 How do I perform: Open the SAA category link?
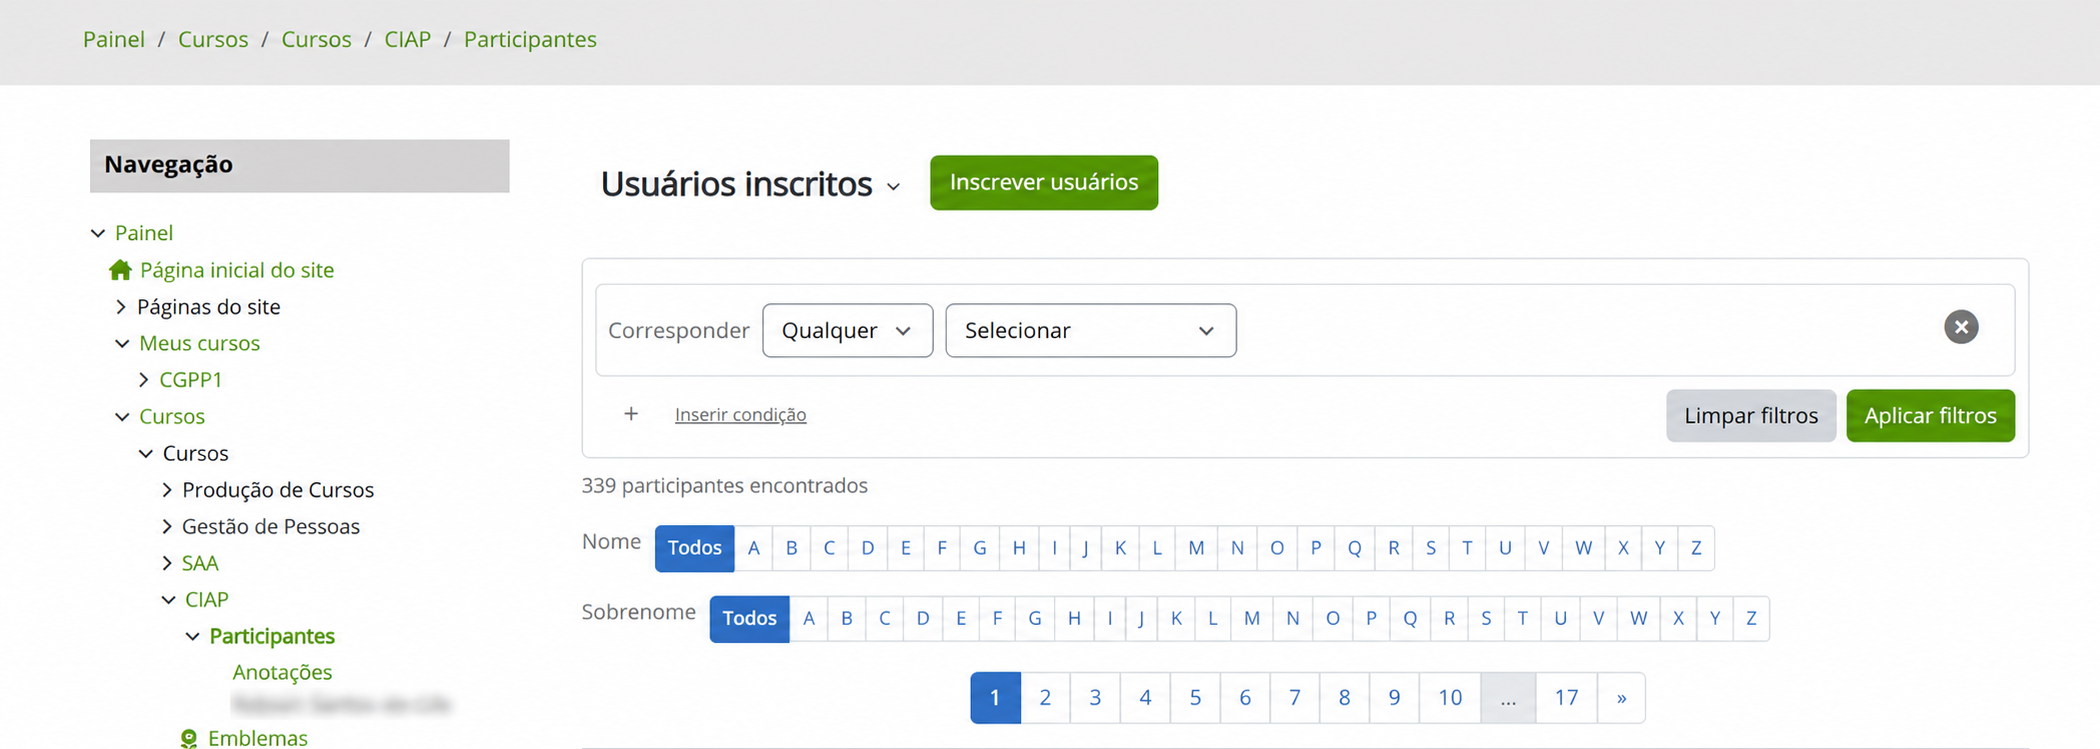tap(200, 563)
